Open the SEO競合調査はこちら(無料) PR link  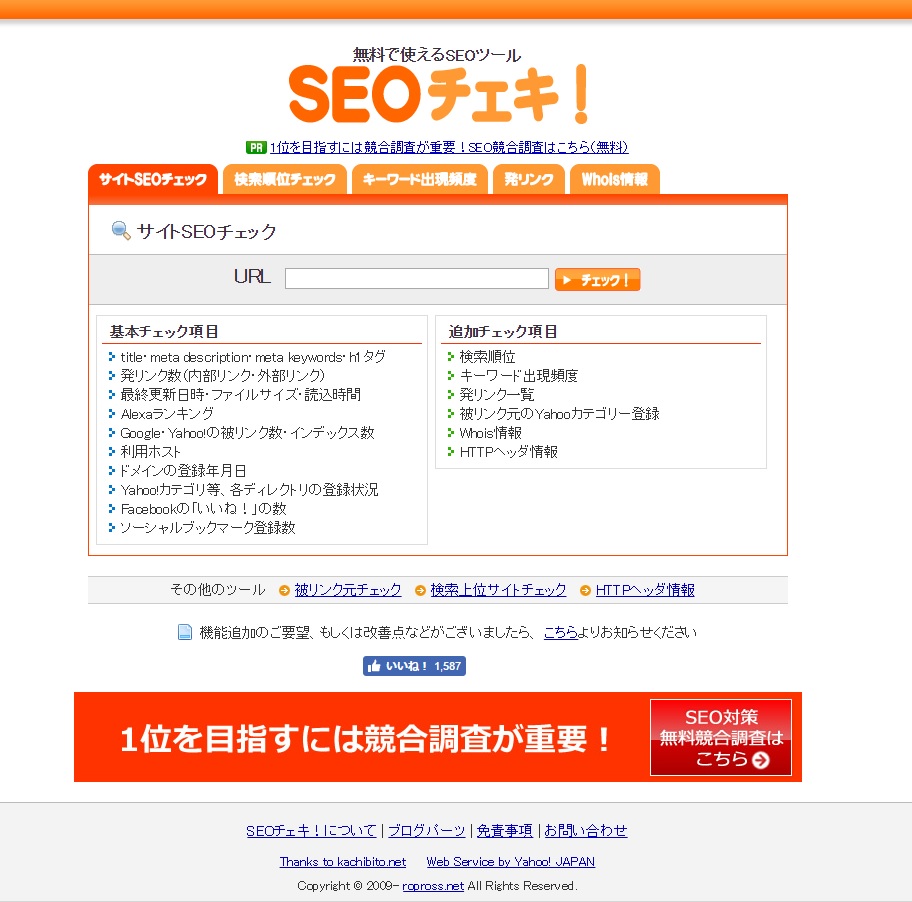(x=449, y=147)
